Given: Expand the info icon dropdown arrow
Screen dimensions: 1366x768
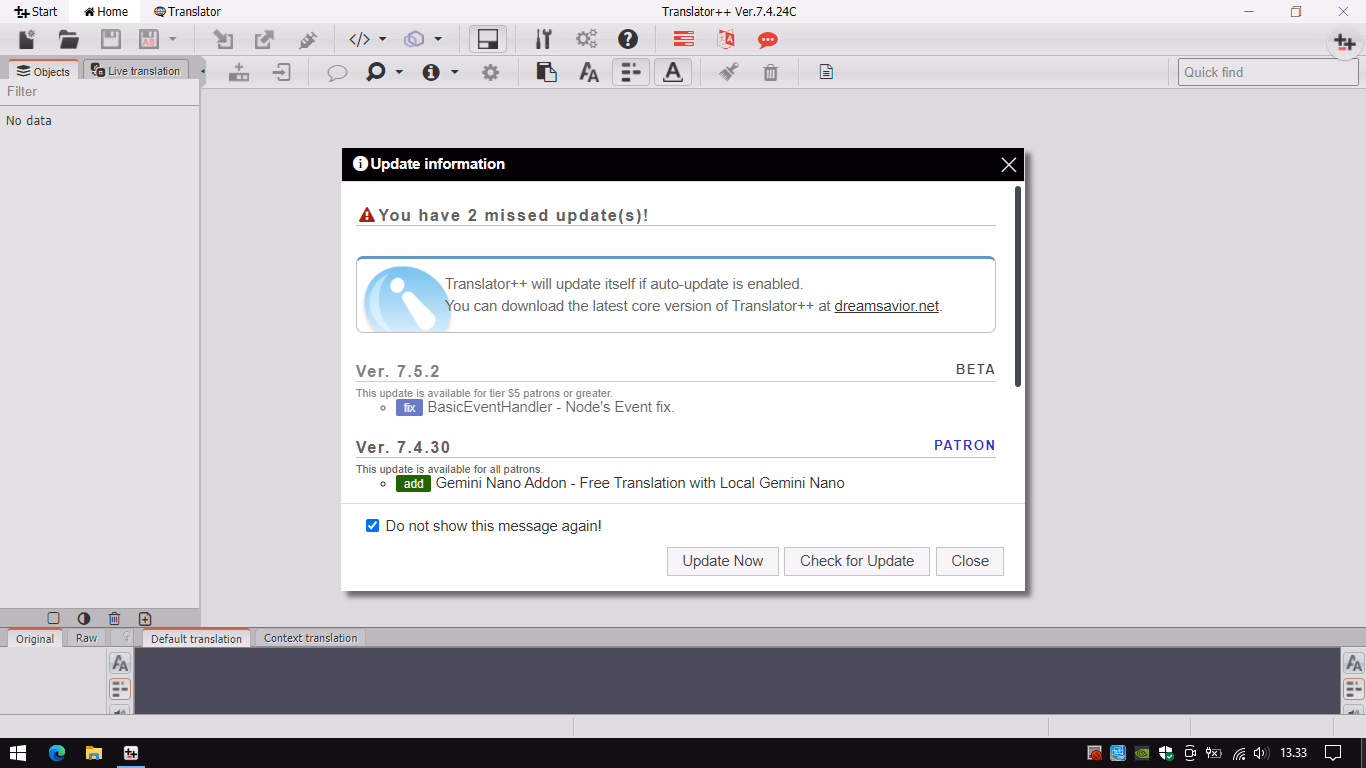Looking at the screenshot, I should pyautogui.click(x=455, y=72).
